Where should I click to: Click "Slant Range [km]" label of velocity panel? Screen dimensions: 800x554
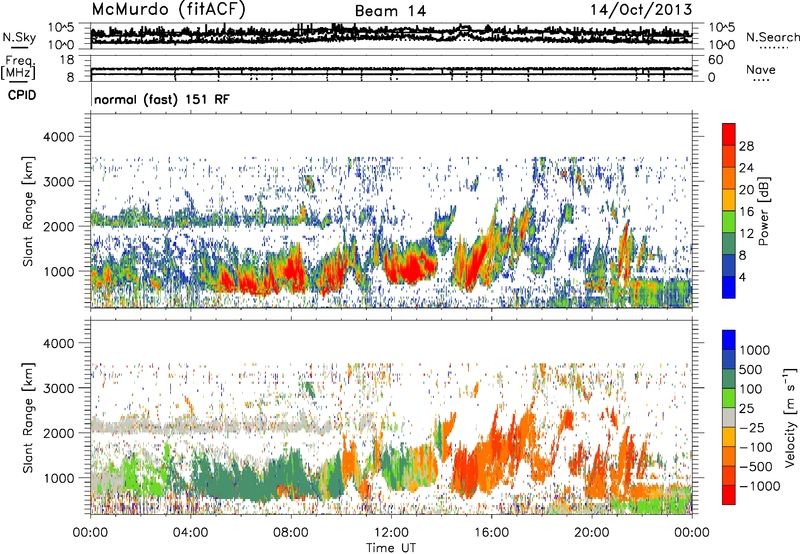[x=28, y=418]
